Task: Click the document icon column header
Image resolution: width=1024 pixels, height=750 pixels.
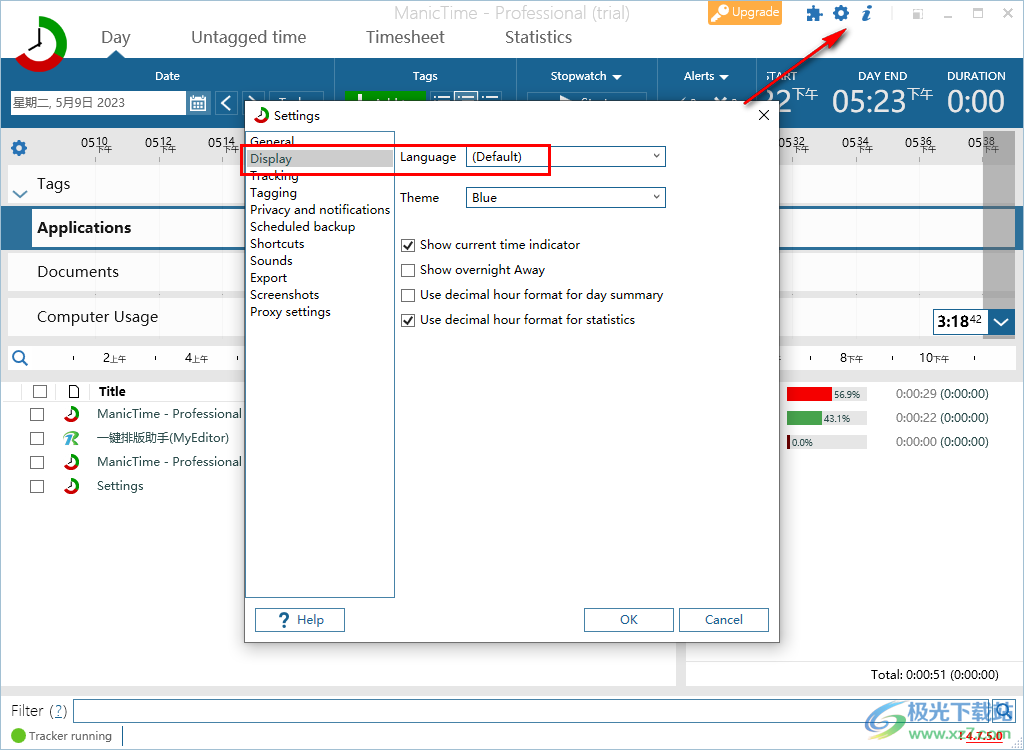Action: coord(74,391)
